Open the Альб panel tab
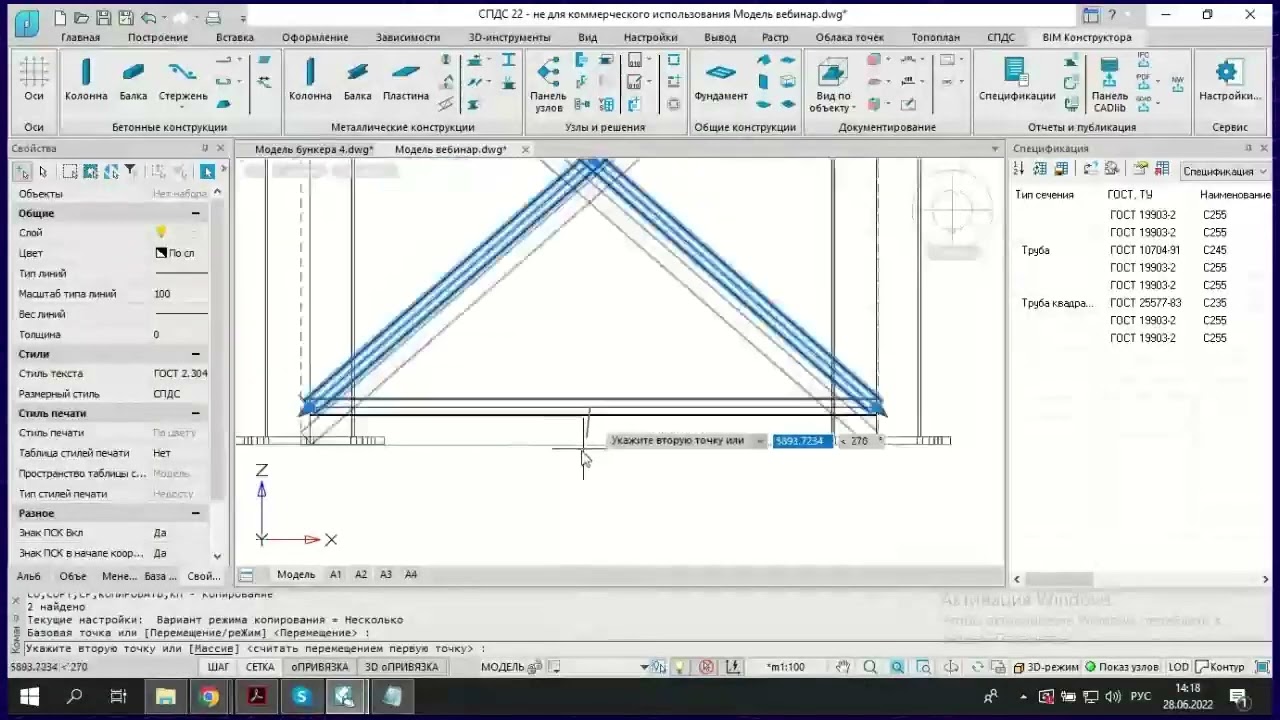The height and width of the screenshot is (720, 1280). (x=28, y=576)
